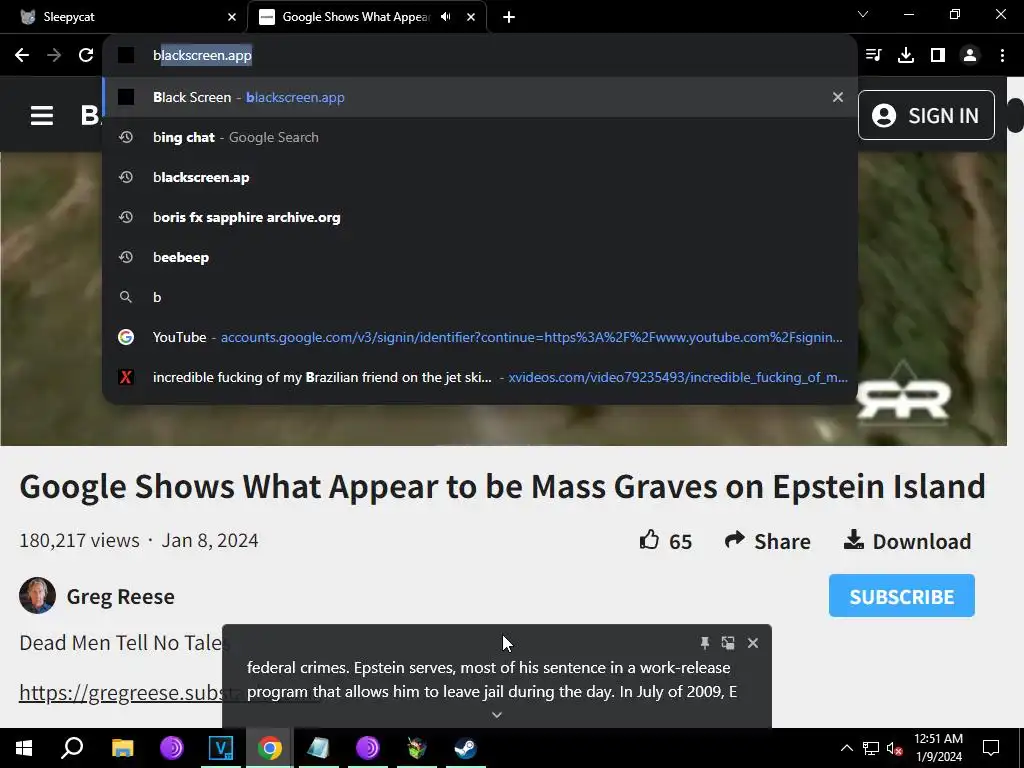The width and height of the screenshot is (1024, 768).
Task: Click the SIGN IN button
Action: (926, 116)
